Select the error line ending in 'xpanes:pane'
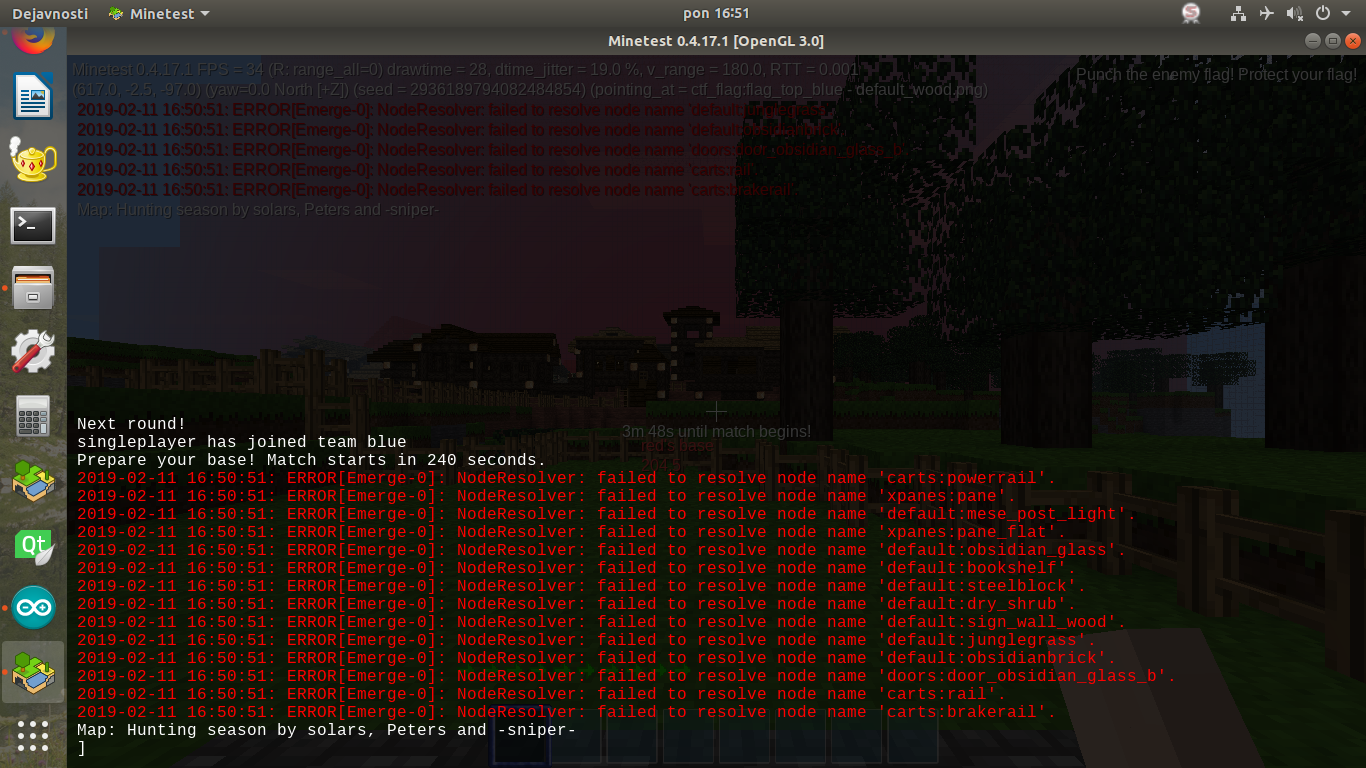The height and width of the screenshot is (768, 1366). click(x=547, y=496)
